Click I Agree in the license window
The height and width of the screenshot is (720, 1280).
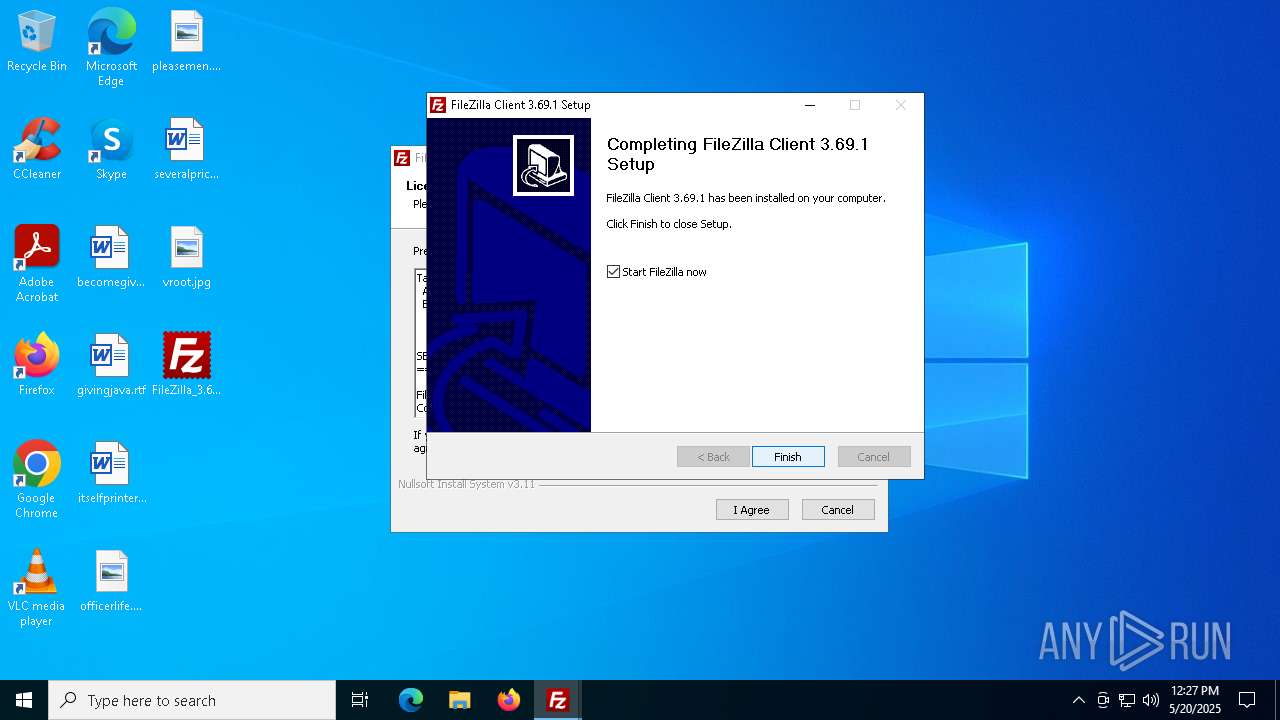point(752,510)
